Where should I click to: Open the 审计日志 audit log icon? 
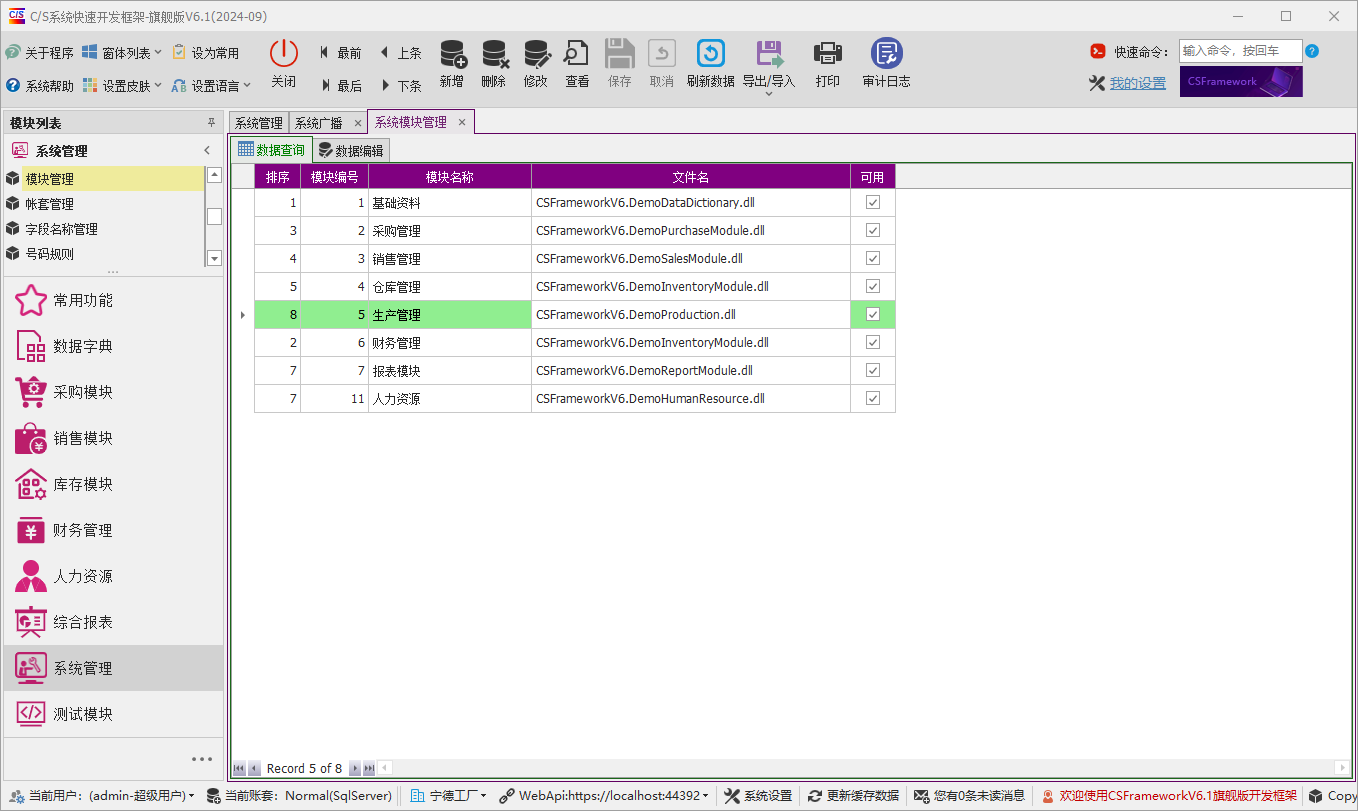click(x=886, y=54)
